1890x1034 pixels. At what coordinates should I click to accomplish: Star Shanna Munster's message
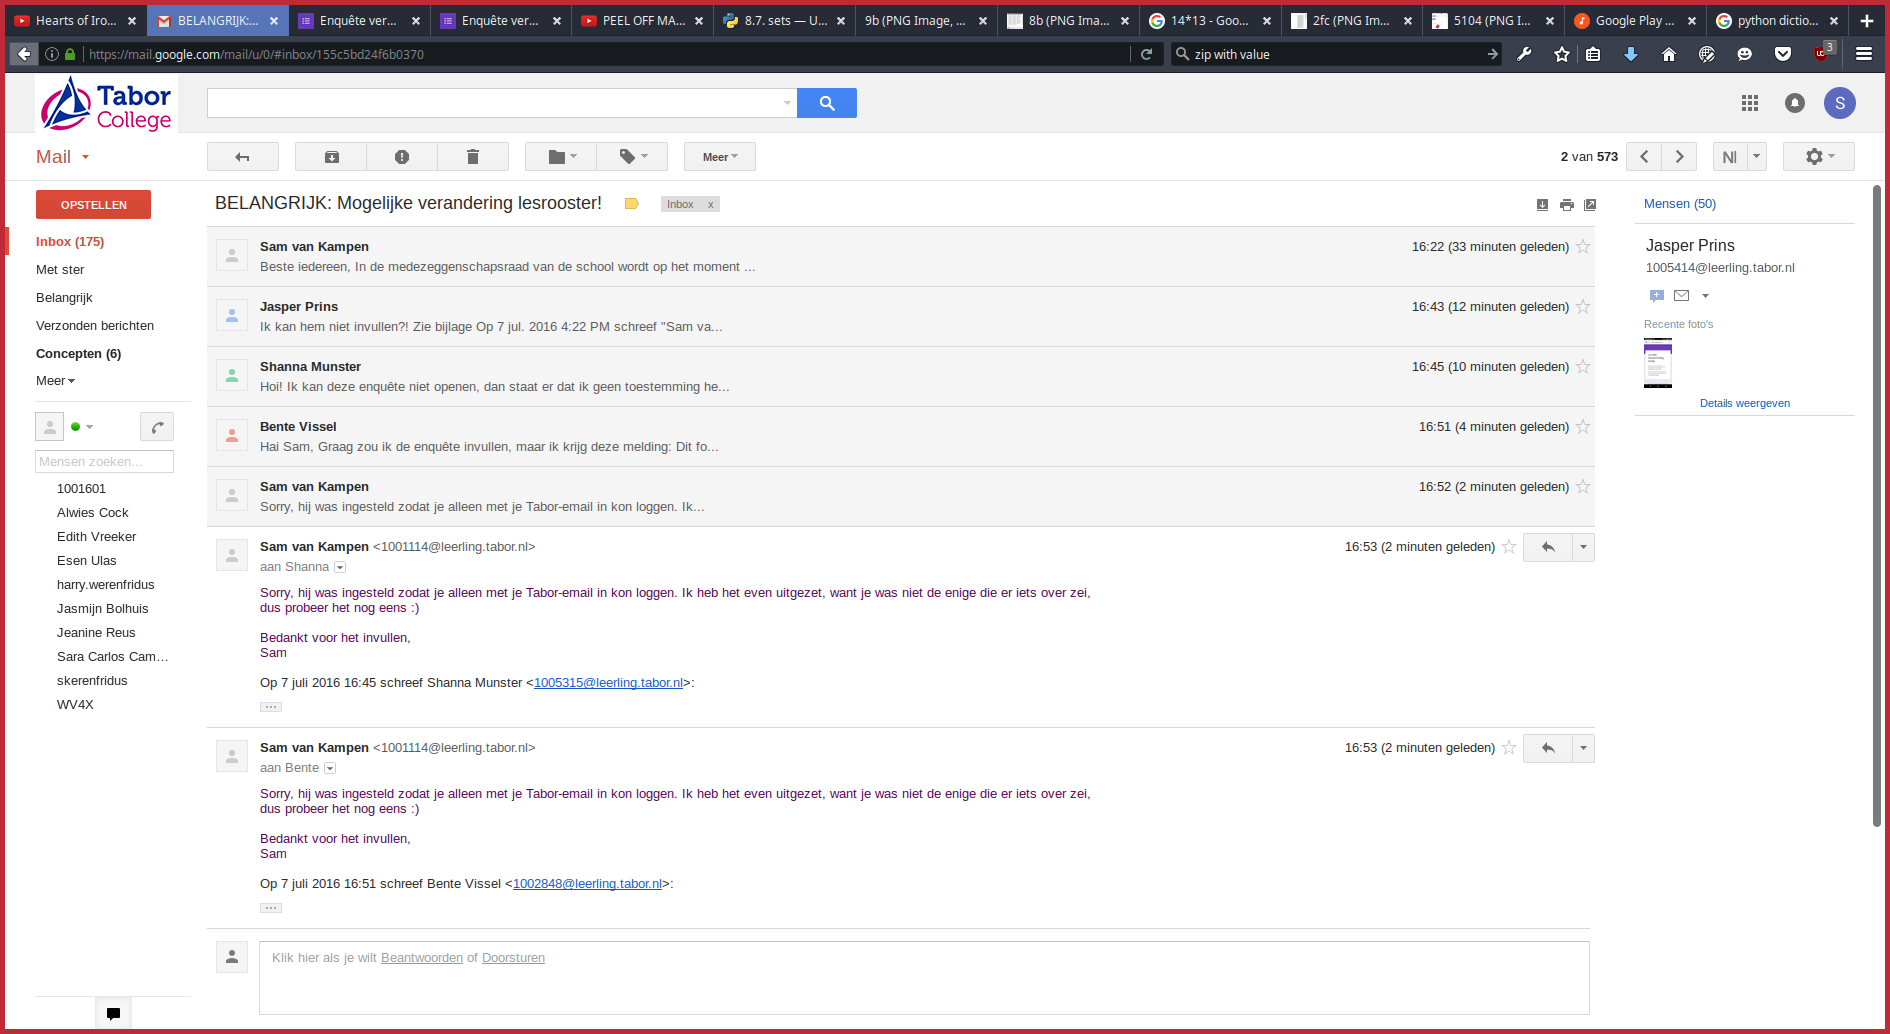tap(1583, 367)
